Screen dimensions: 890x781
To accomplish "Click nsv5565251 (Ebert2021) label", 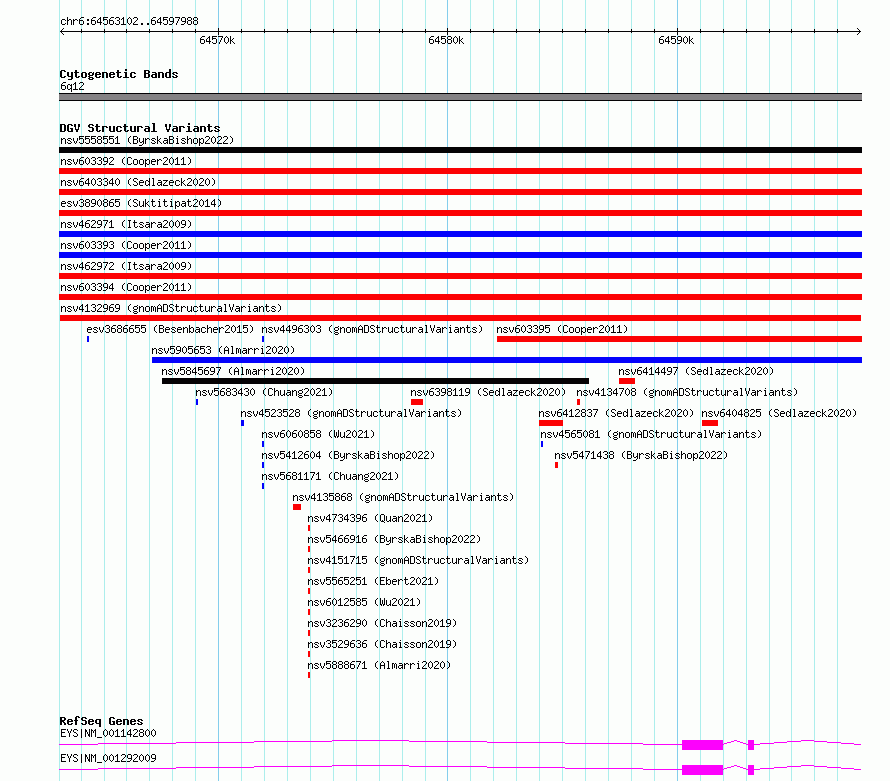I will coord(373,581).
